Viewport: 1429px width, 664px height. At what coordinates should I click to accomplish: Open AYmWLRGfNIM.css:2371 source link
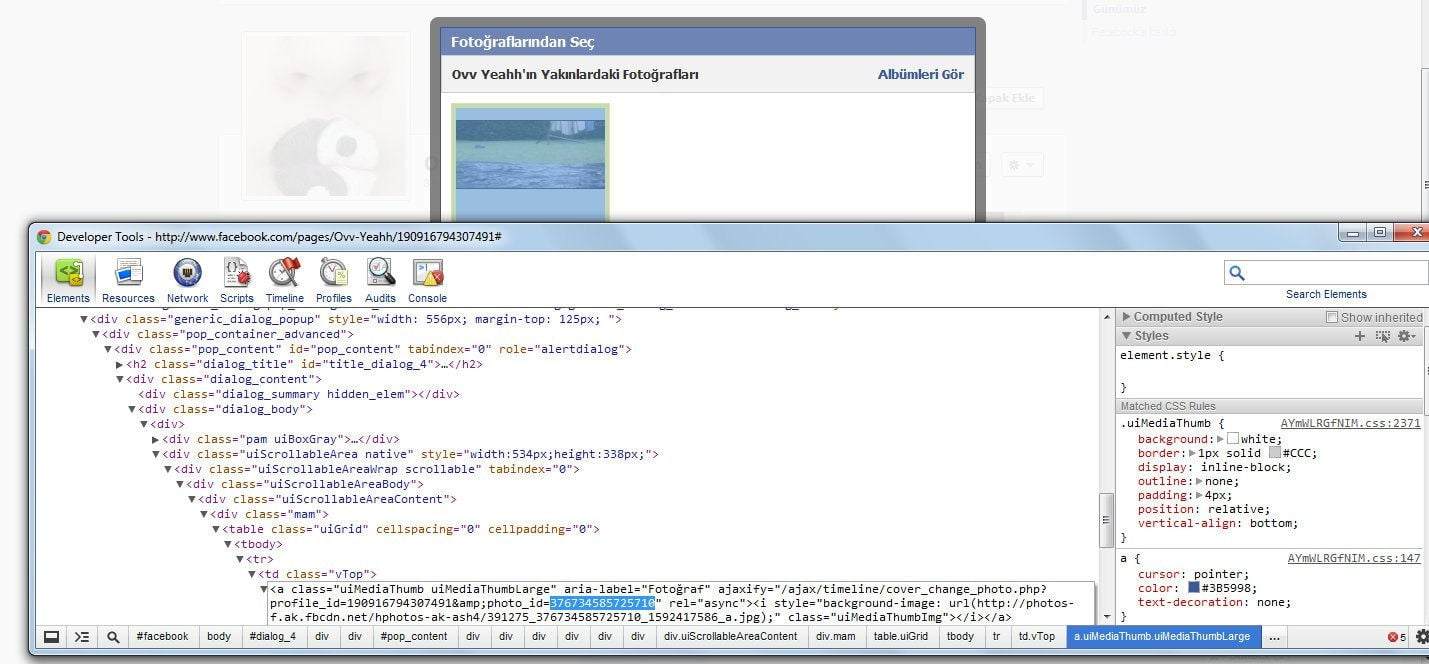[1350, 424]
